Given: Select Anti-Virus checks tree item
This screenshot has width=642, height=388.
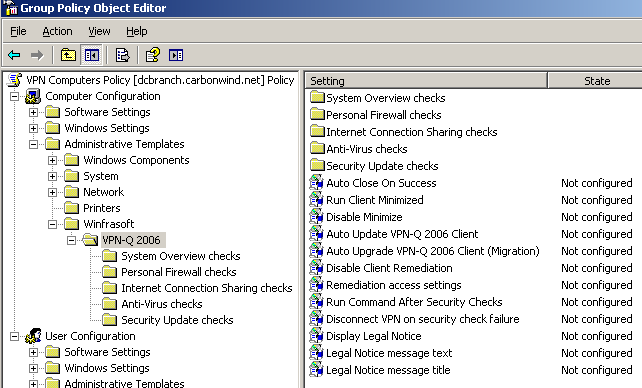Looking at the screenshot, I should [x=162, y=304].
